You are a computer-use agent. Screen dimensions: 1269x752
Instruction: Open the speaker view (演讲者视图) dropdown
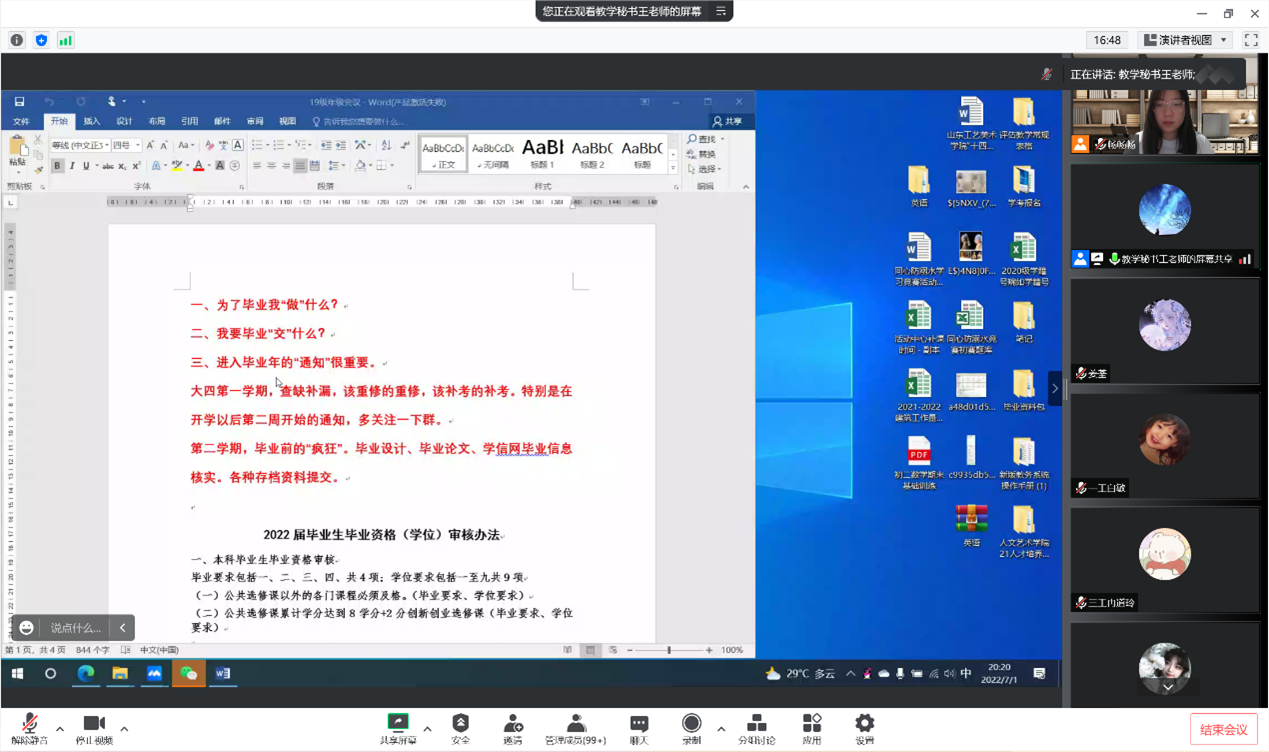pos(1185,40)
